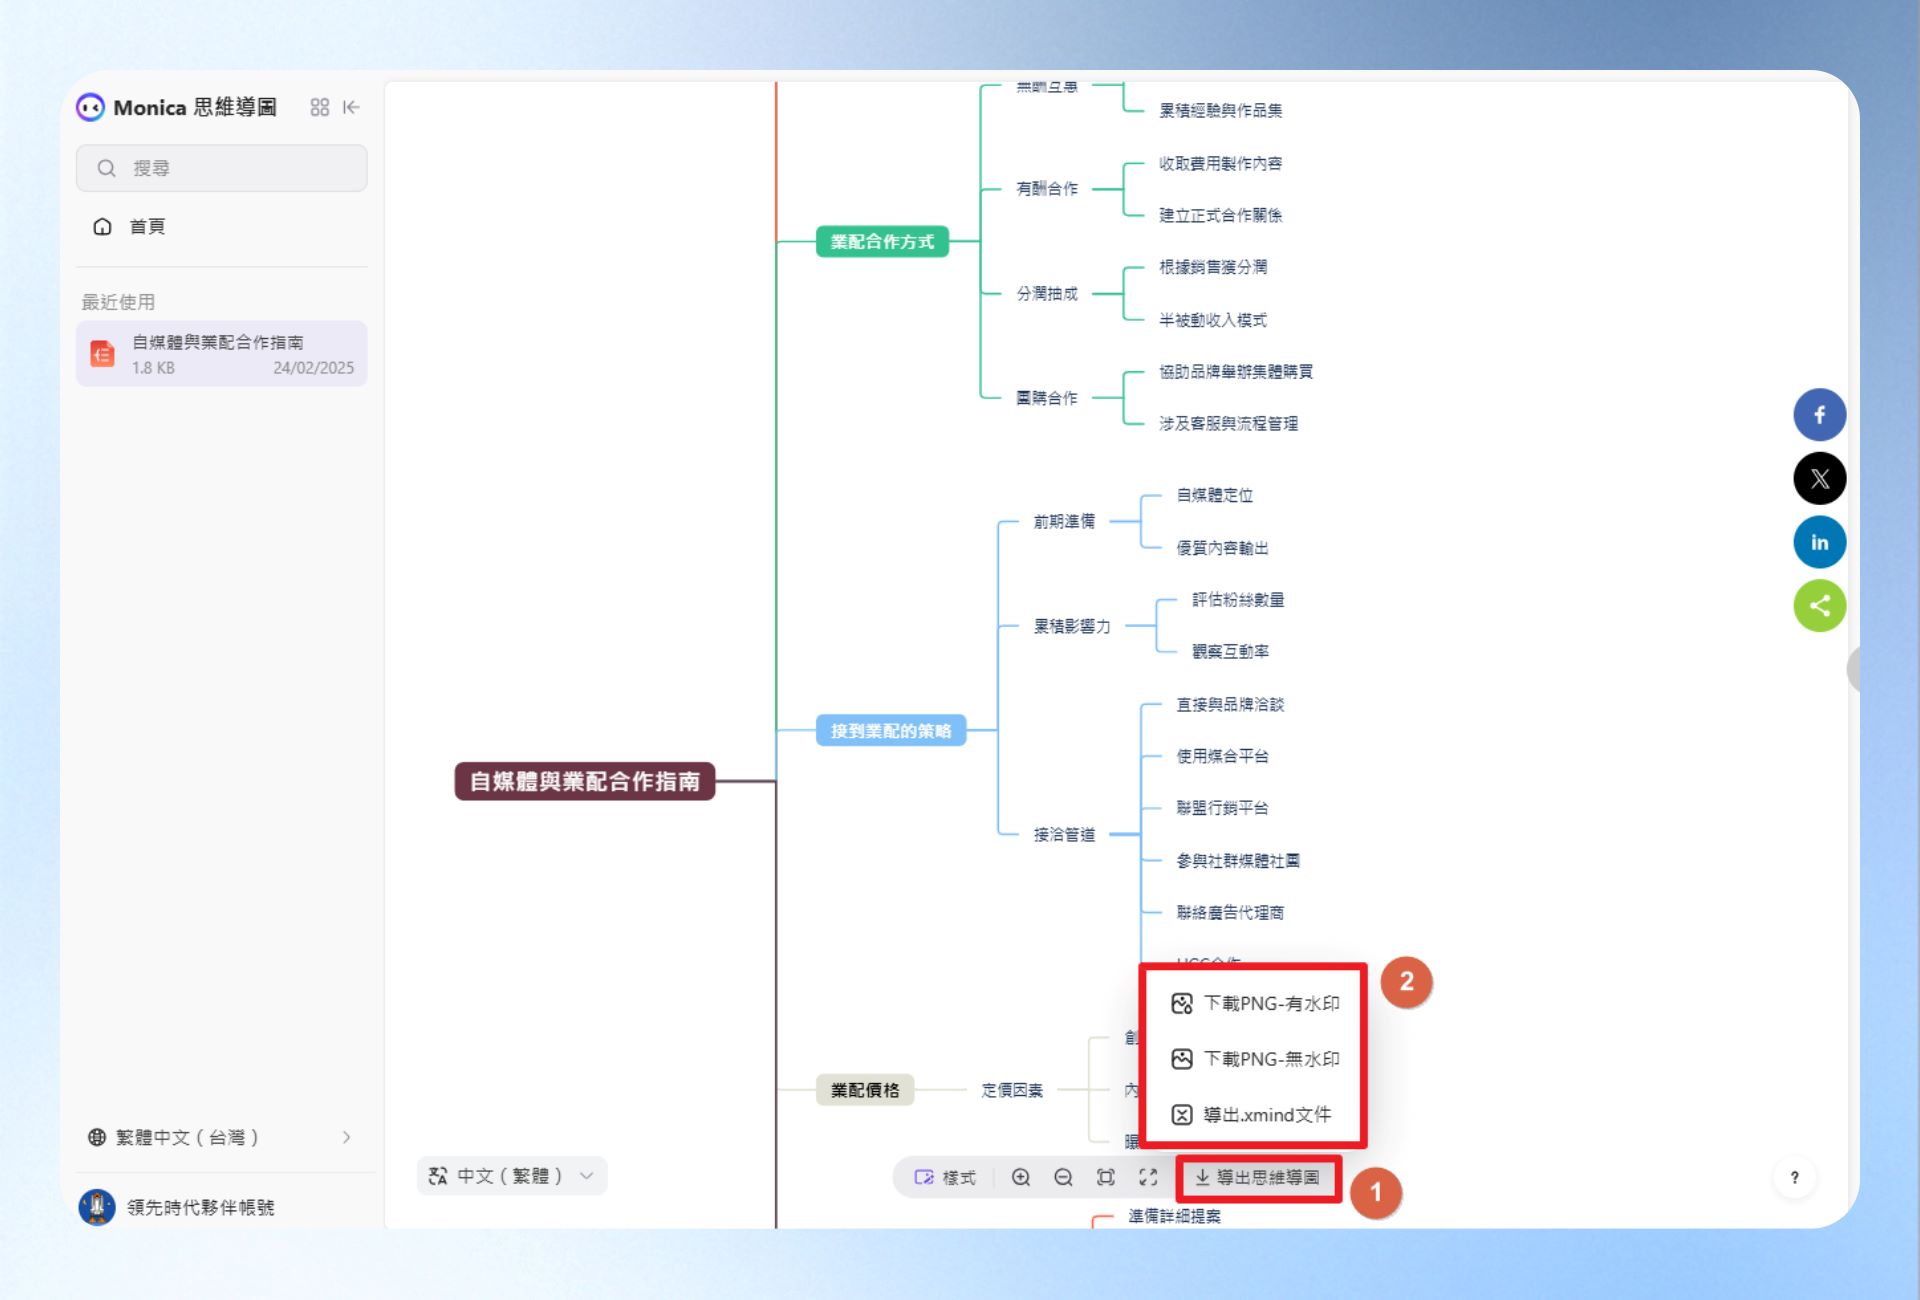Click the 搜尋 search field
This screenshot has width=1920, height=1300.
(221, 168)
